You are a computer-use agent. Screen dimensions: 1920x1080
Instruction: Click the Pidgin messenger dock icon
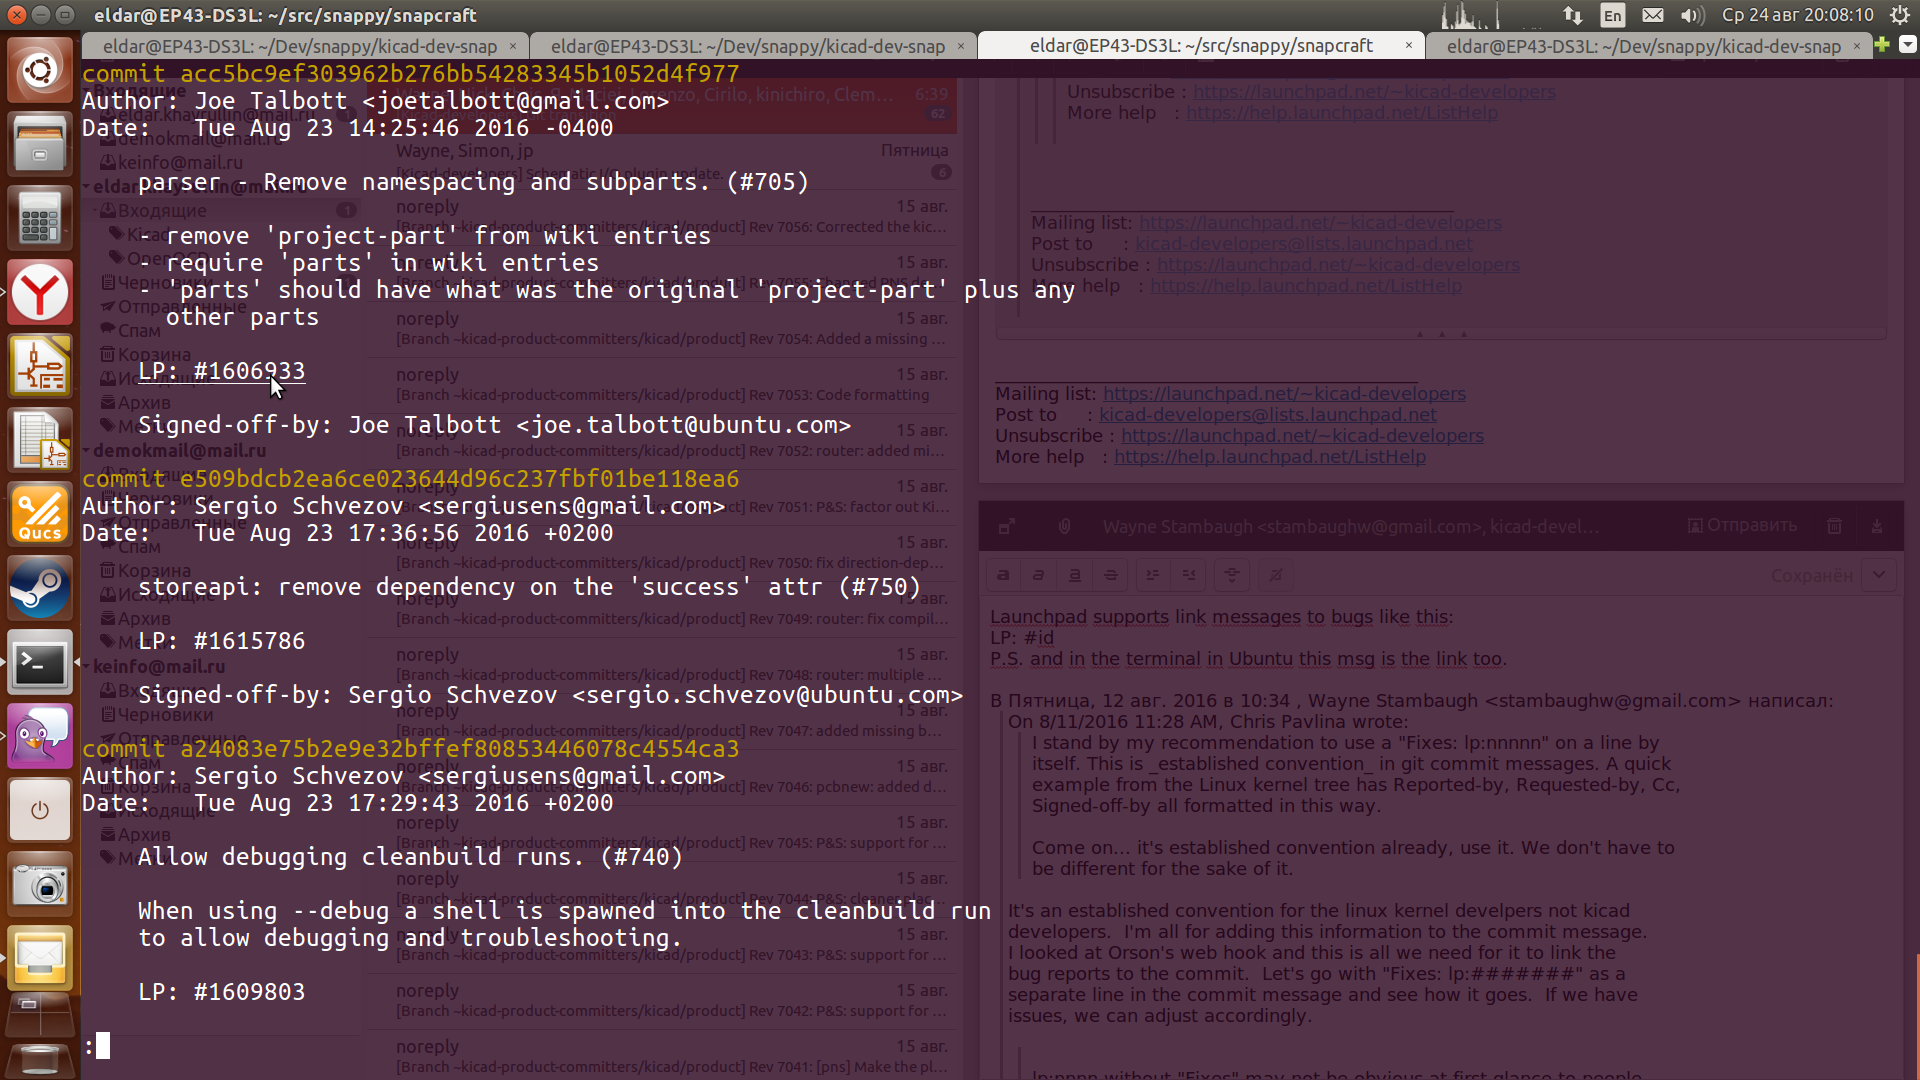tap(40, 737)
